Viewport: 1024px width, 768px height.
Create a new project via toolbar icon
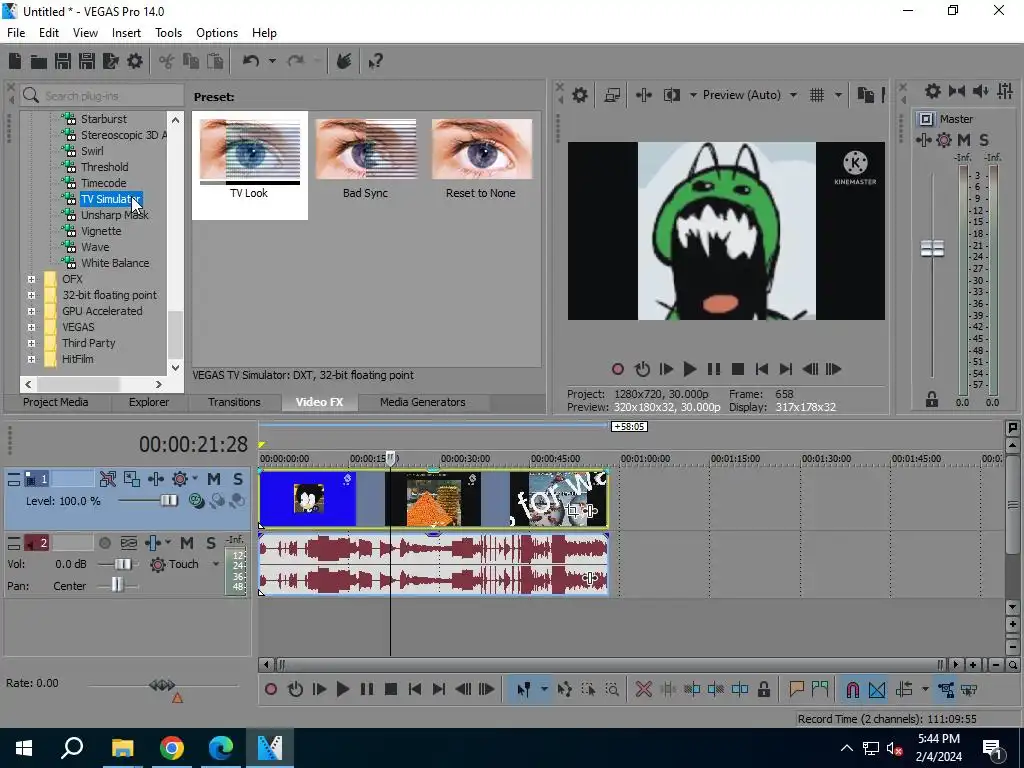point(15,61)
